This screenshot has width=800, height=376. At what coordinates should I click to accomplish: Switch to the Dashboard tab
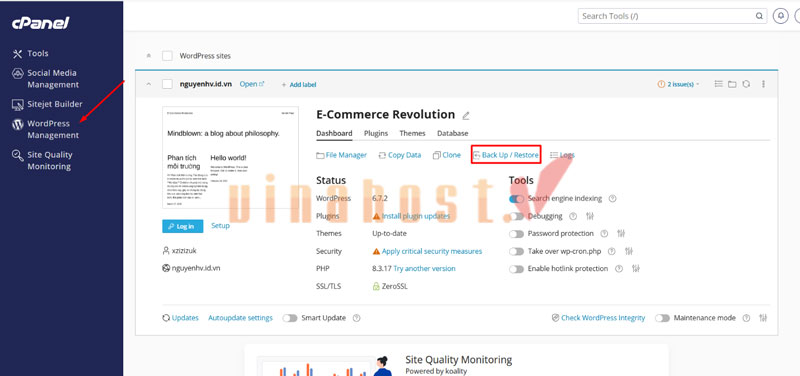[334, 133]
